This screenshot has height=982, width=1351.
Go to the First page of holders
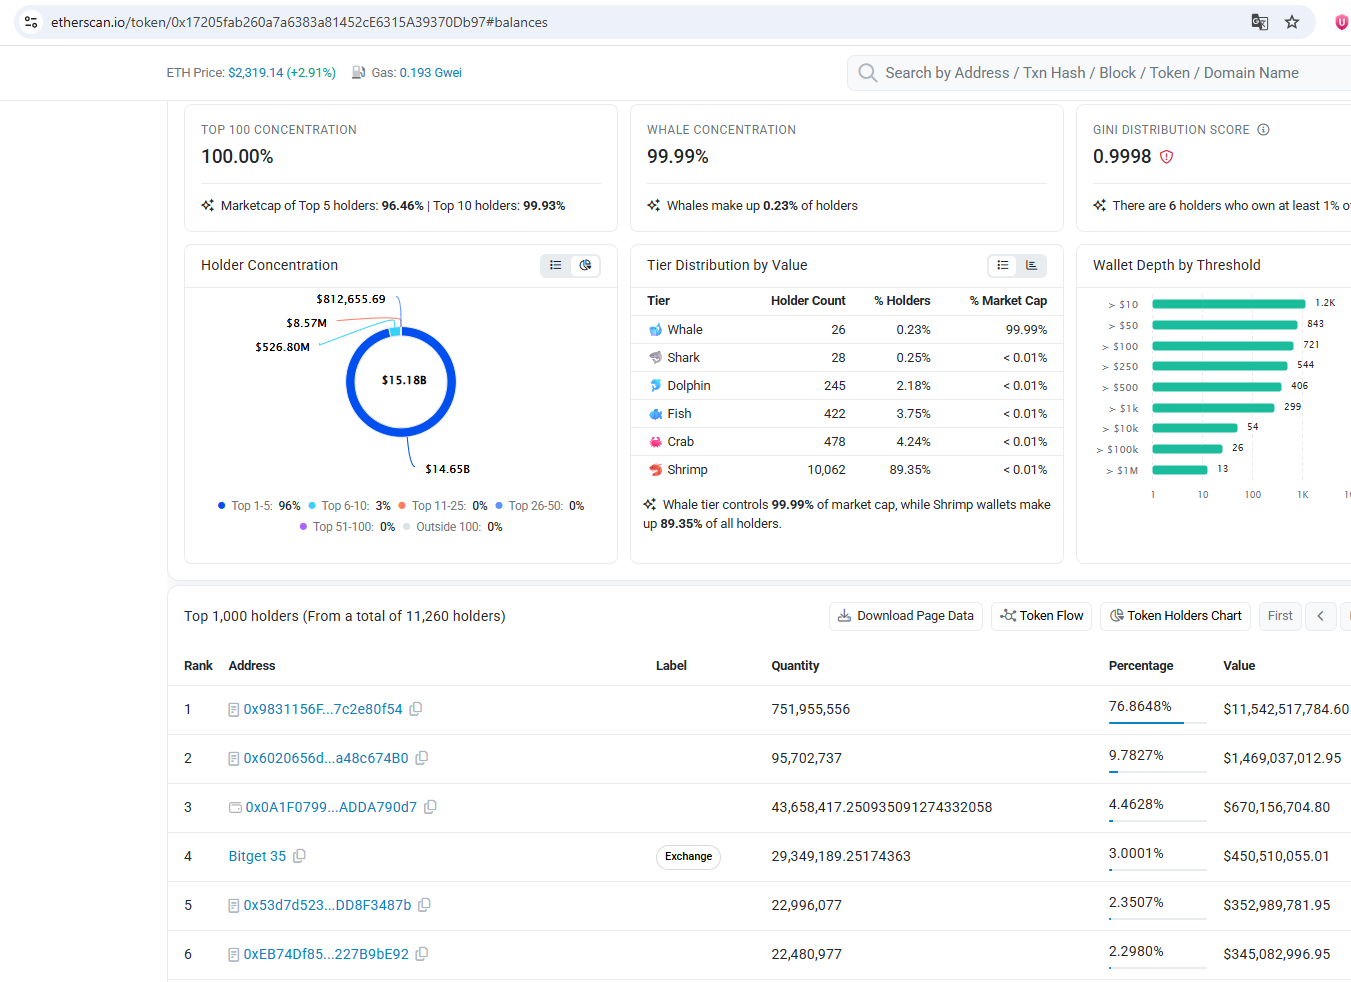pyautogui.click(x=1280, y=616)
